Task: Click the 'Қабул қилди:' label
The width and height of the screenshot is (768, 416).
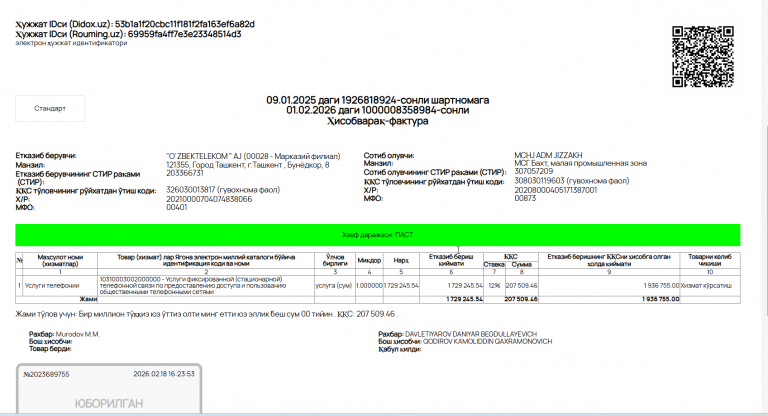Action: coord(400,349)
